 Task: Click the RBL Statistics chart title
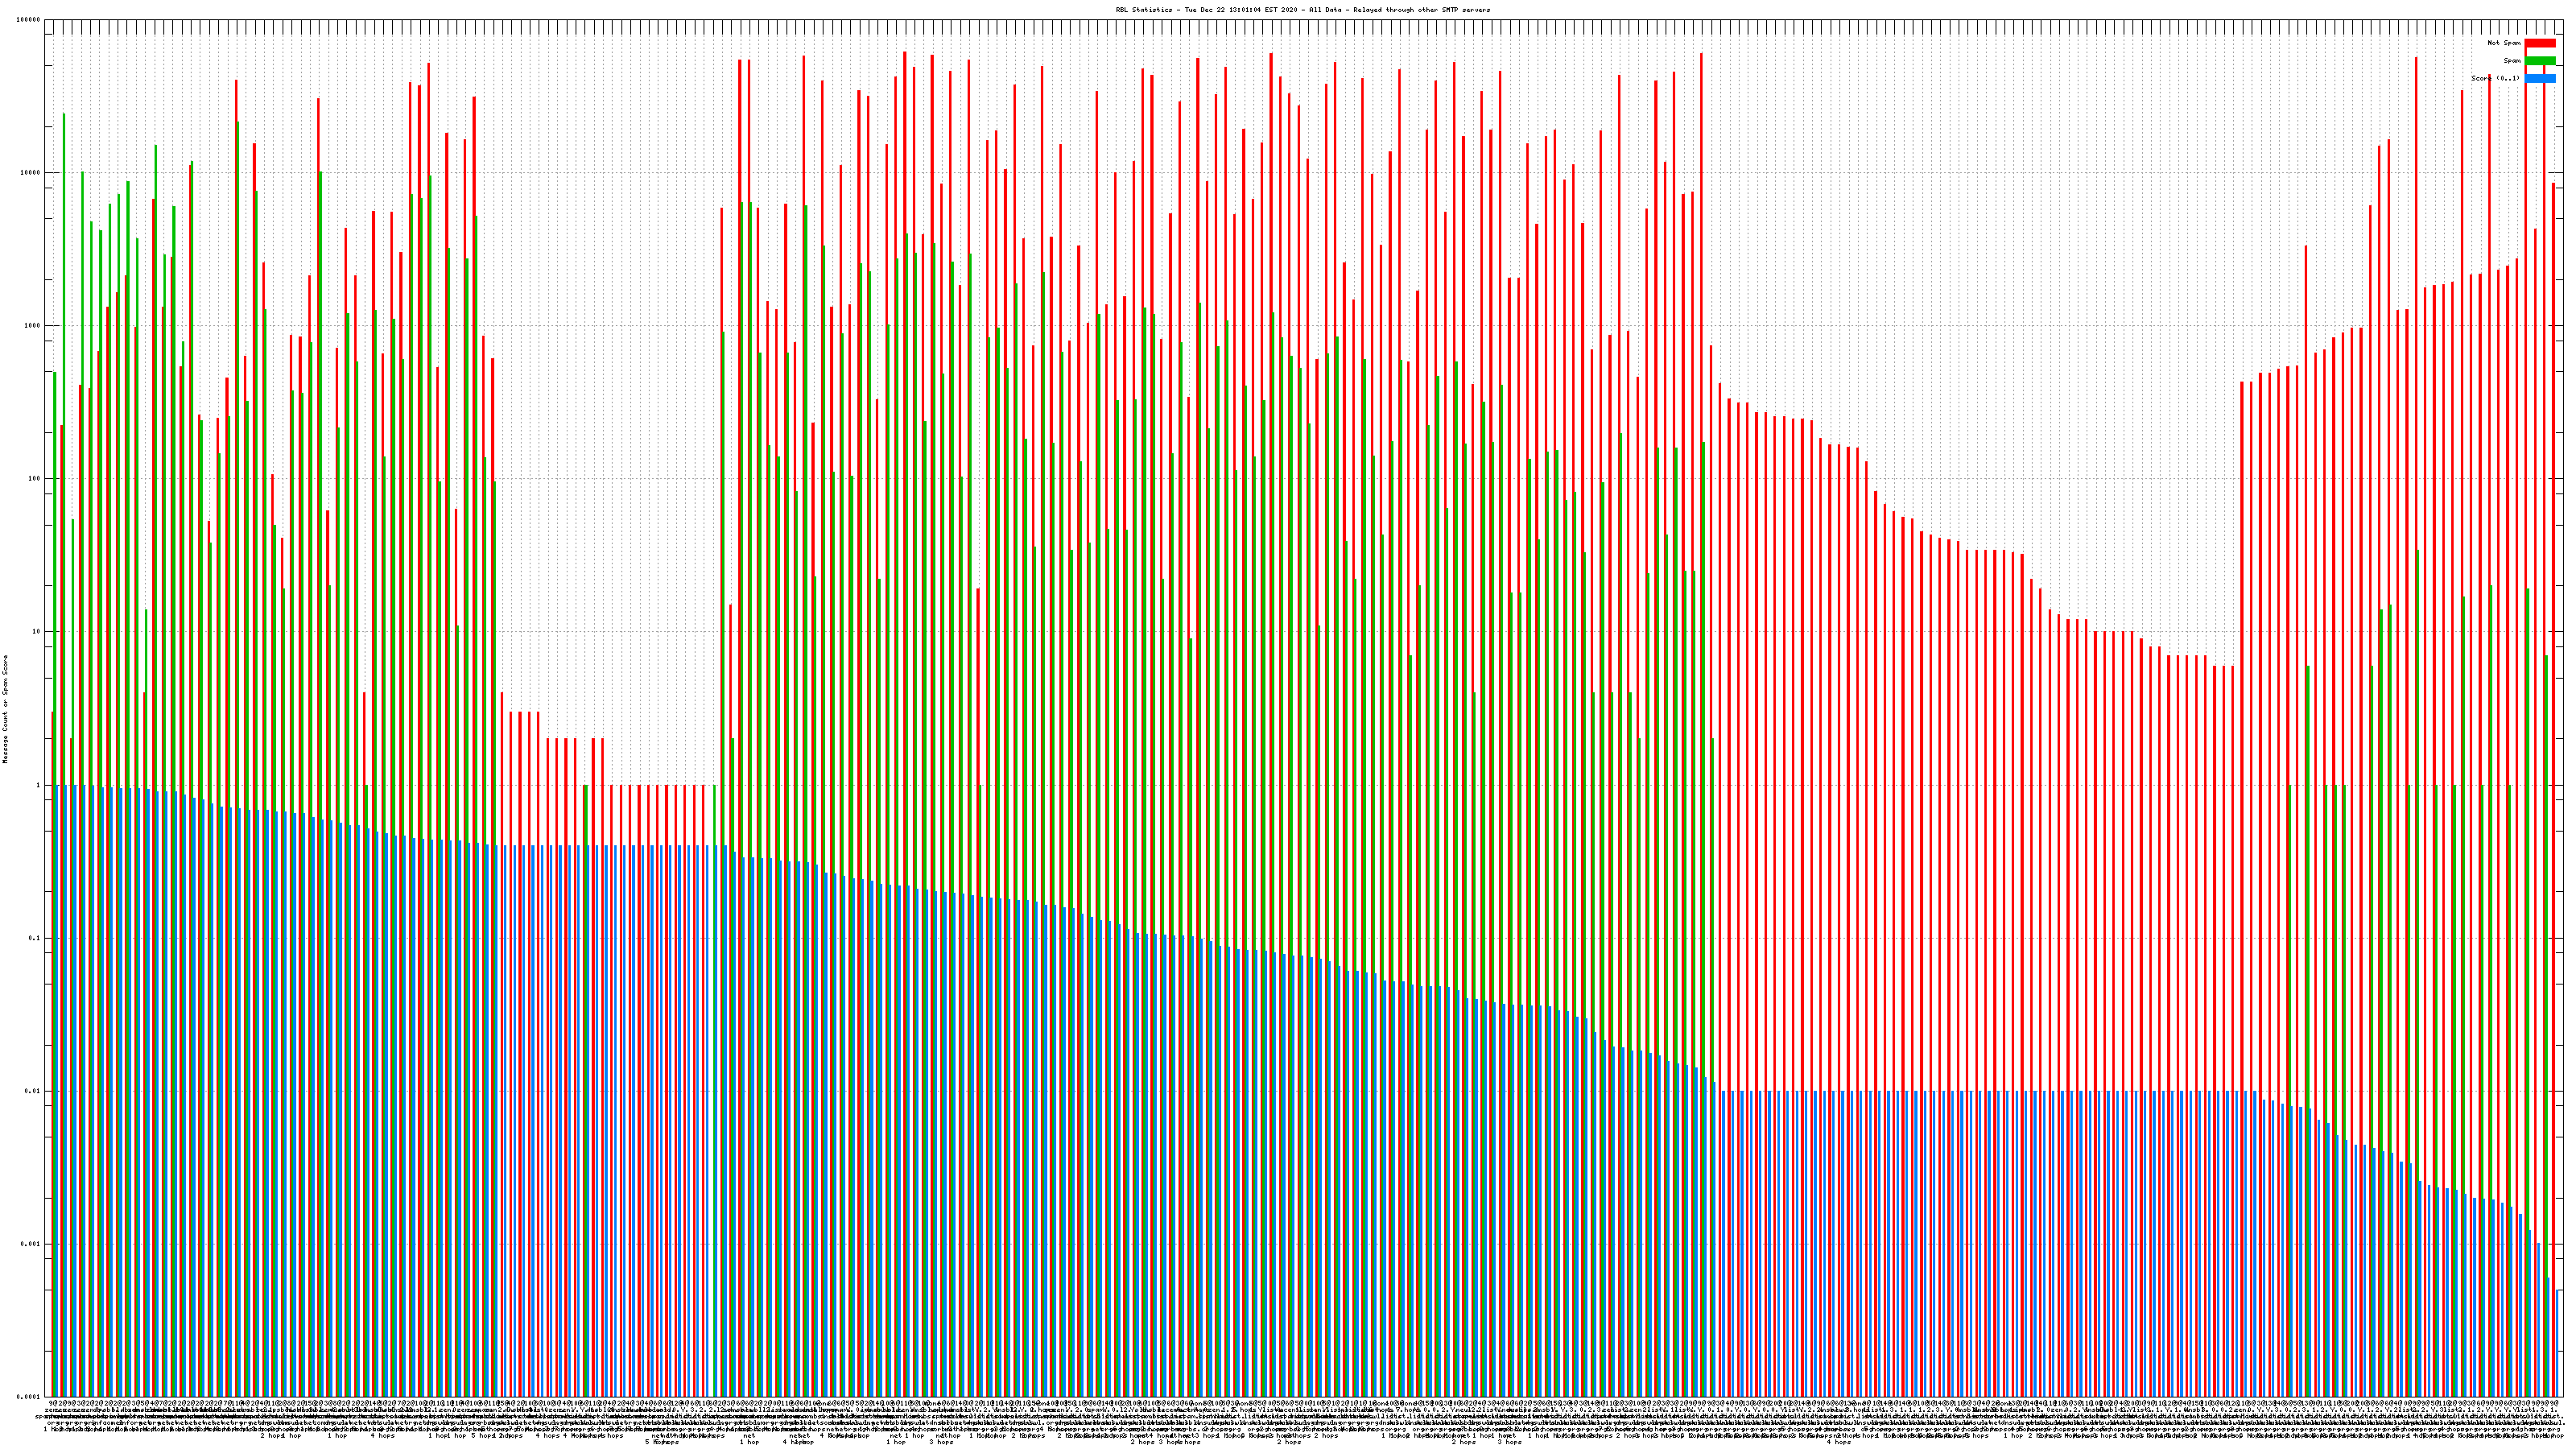(x=1302, y=10)
